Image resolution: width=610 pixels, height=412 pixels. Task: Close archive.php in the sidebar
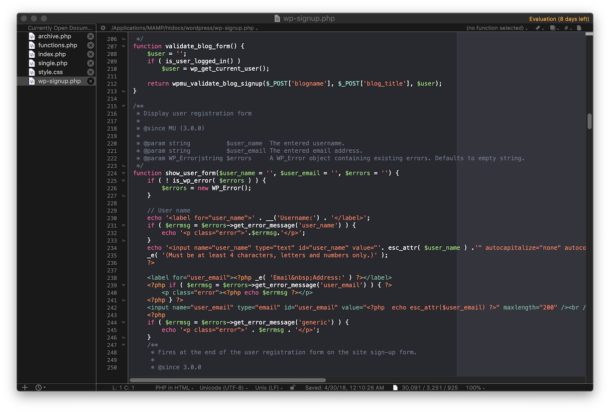[x=90, y=36]
